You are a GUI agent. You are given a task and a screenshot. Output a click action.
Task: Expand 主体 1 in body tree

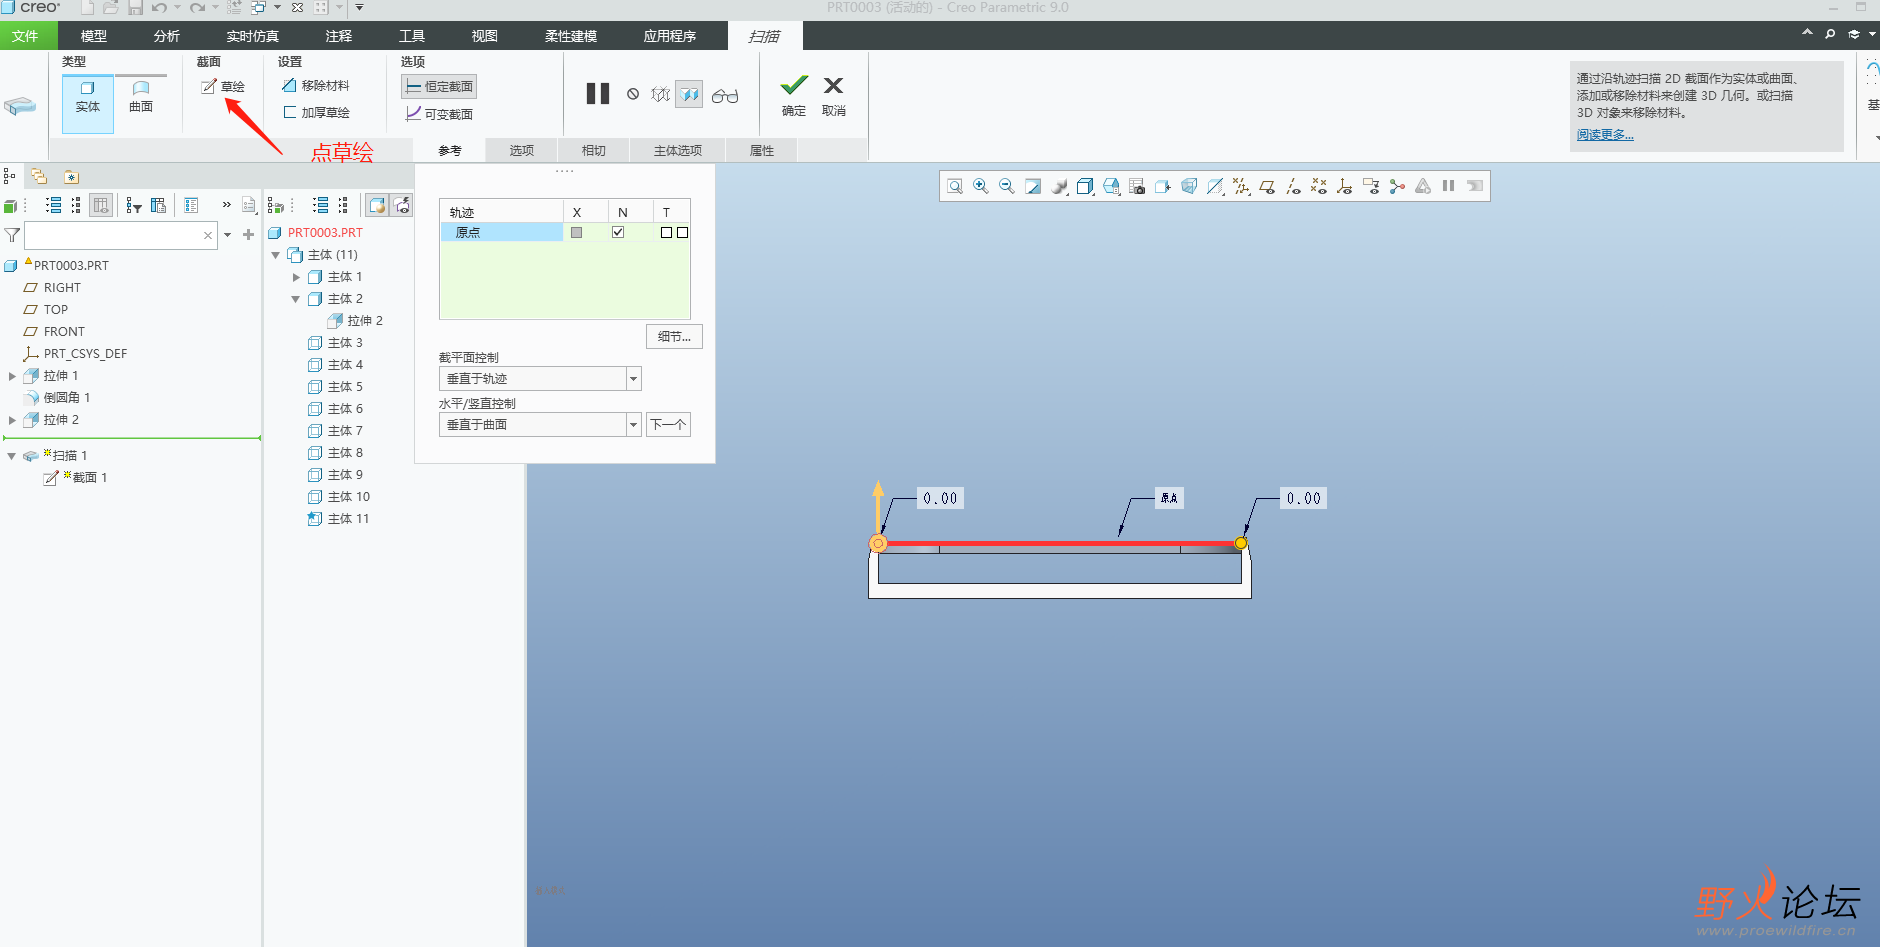pyautogui.click(x=296, y=277)
